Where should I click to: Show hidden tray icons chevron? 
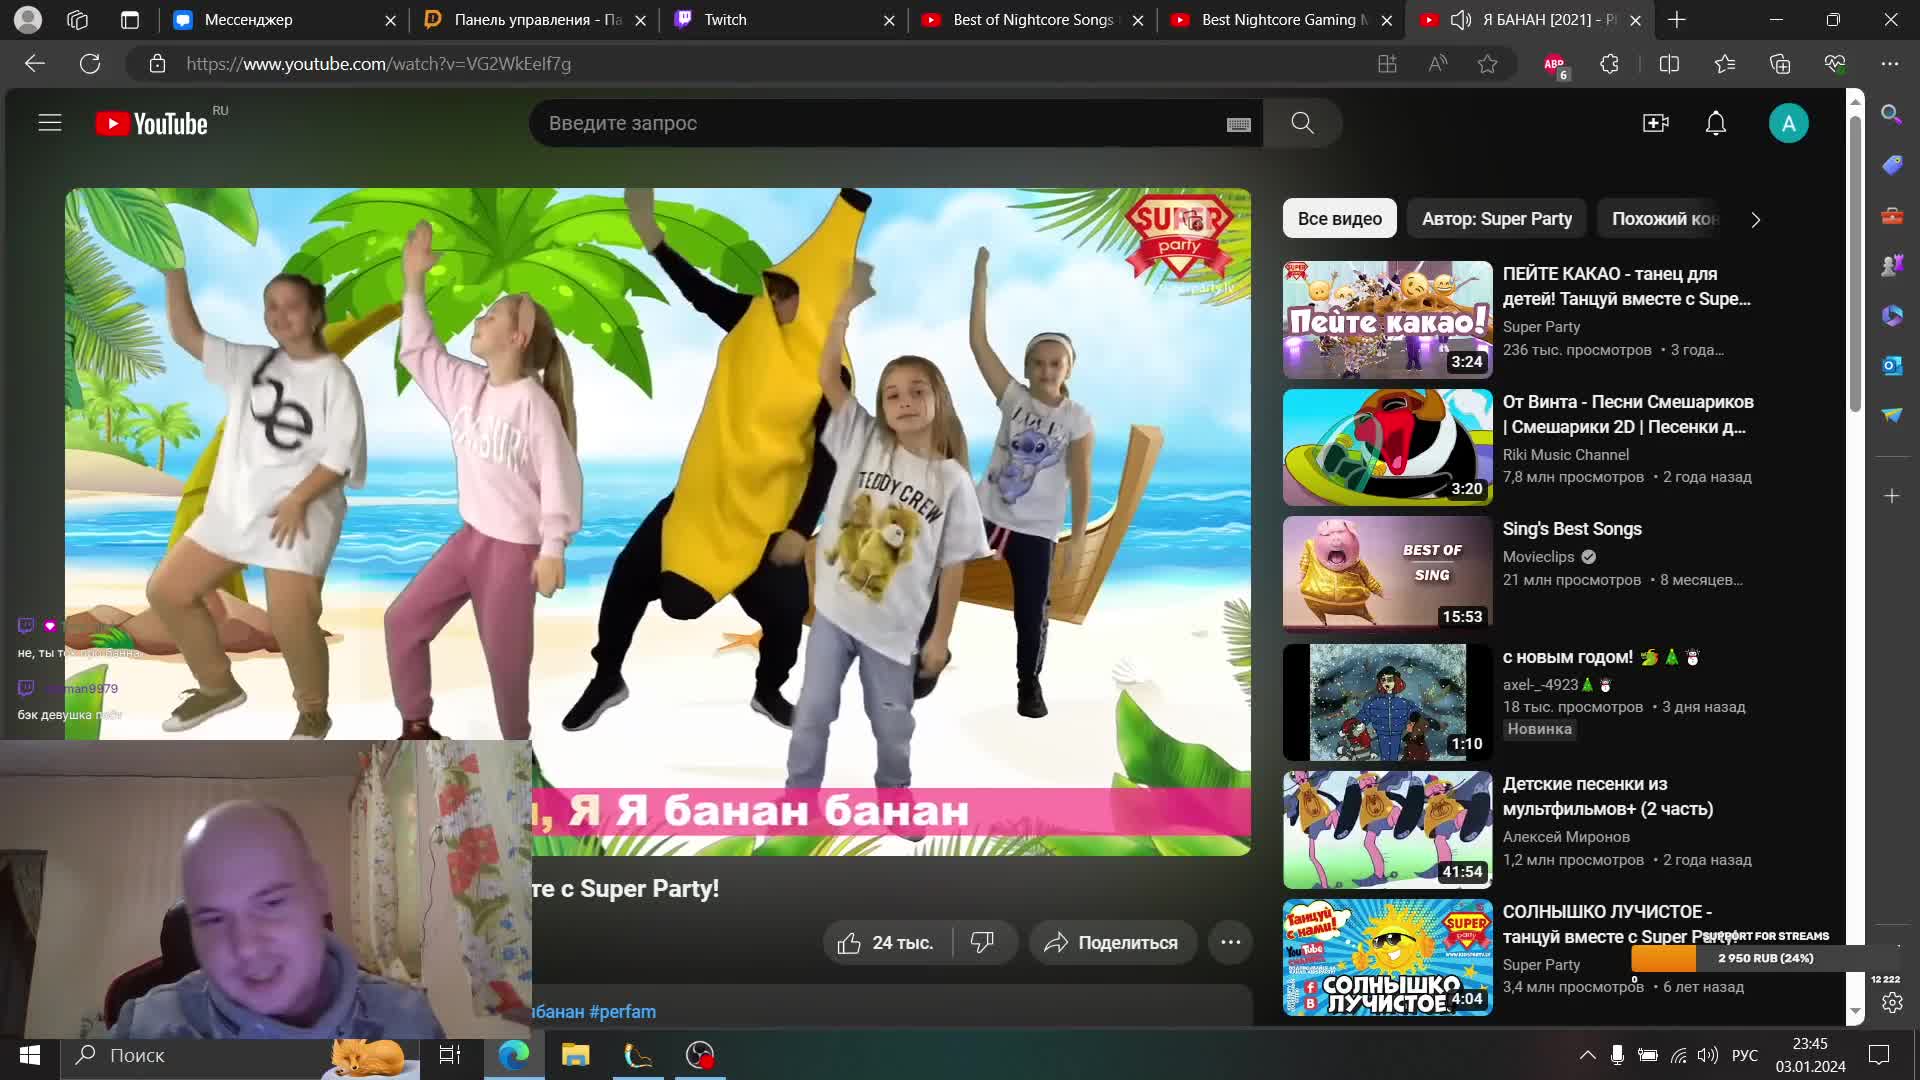tap(1587, 1055)
